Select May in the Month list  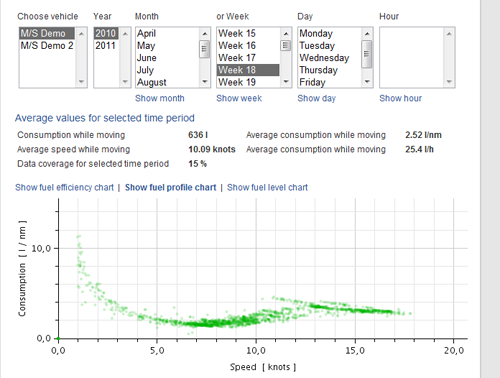point(167,45)
